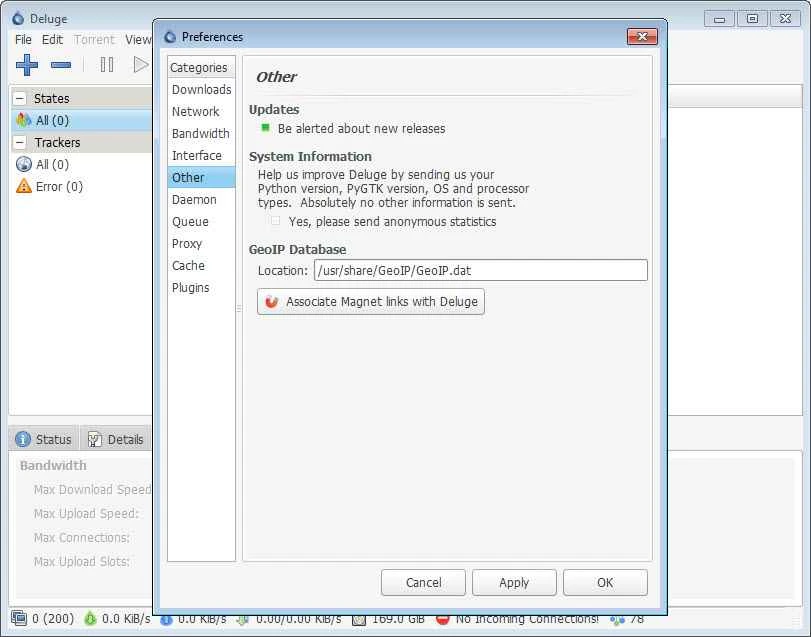Click the Cancel button
Image resolution: width=811 pixels, height=637 pixels.
[423, 583]
